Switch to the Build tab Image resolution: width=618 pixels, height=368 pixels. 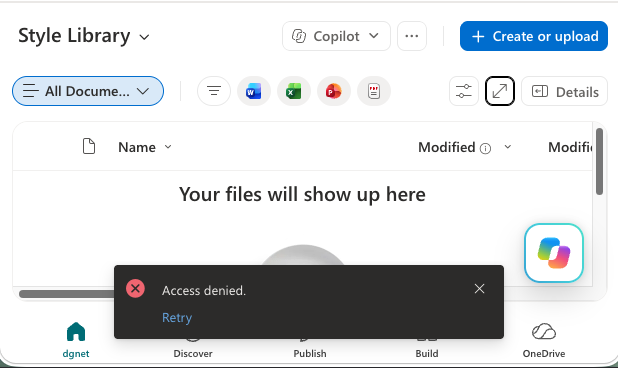427,347
